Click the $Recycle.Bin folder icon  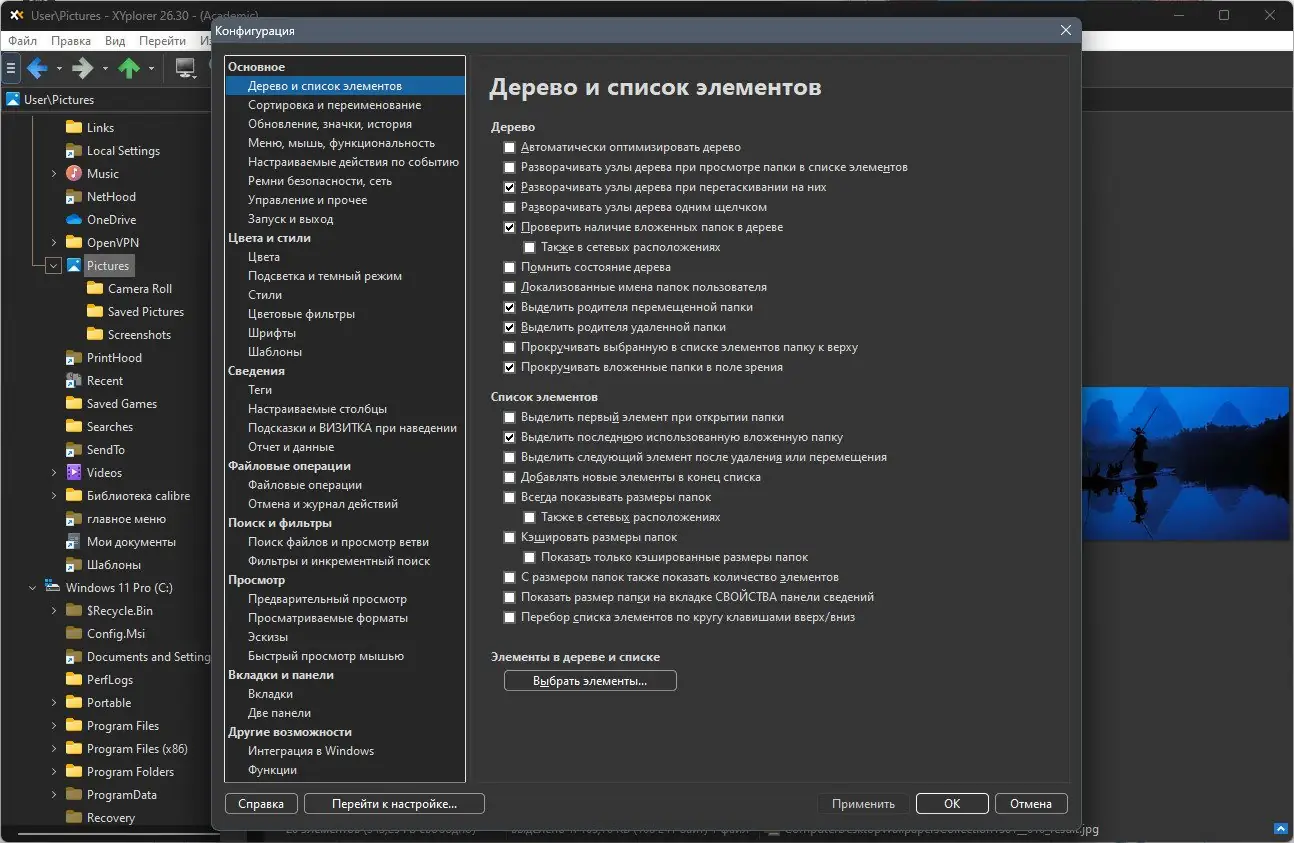[x=73, y=611]
